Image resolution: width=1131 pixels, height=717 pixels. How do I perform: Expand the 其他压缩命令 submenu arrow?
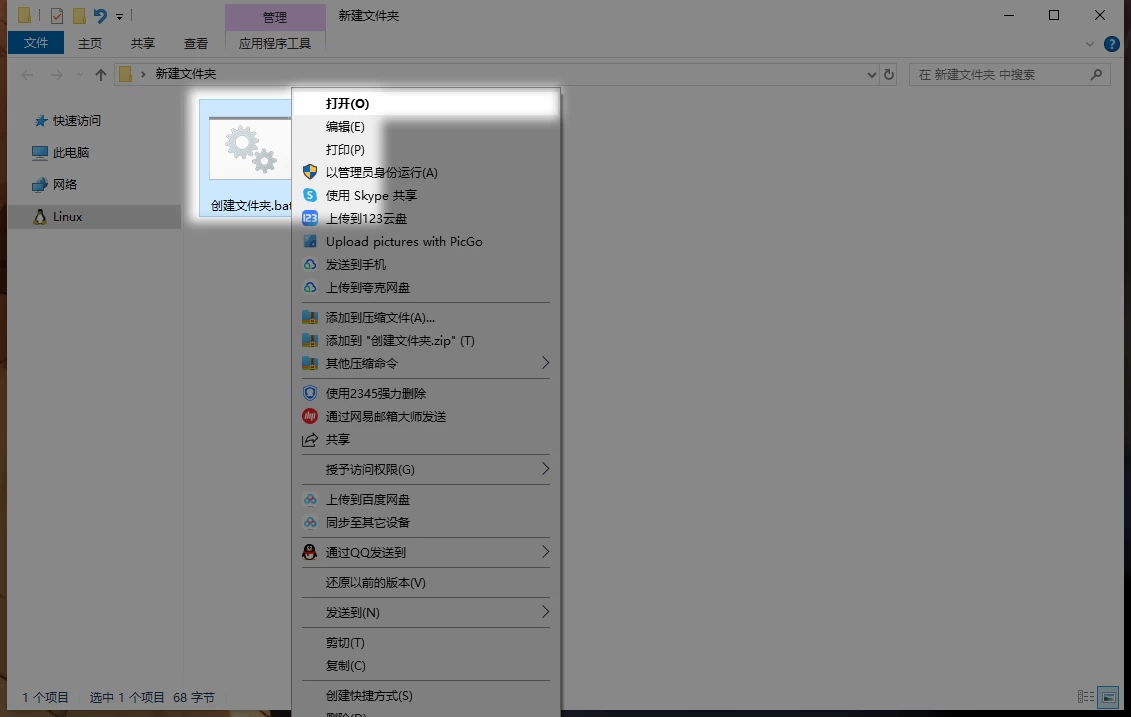click(x=545, y=363)
